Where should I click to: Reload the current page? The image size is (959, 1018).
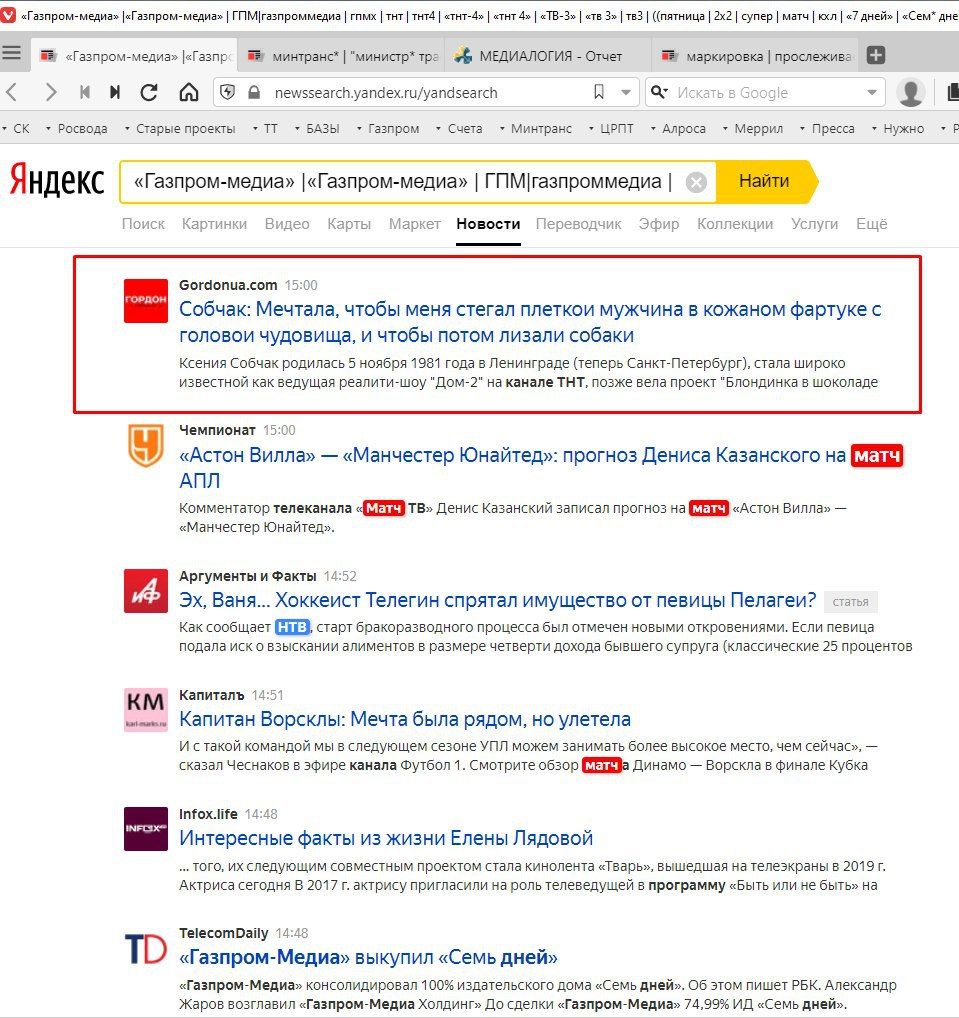149,93
